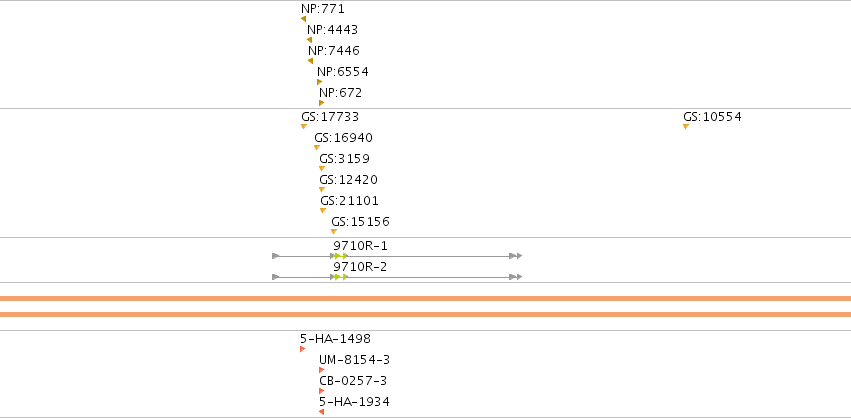The width and height of the screenshot is (851, 418).
Task: Click the right gray end arrows of 9710R-1
Action: click(x=516, y=256)
